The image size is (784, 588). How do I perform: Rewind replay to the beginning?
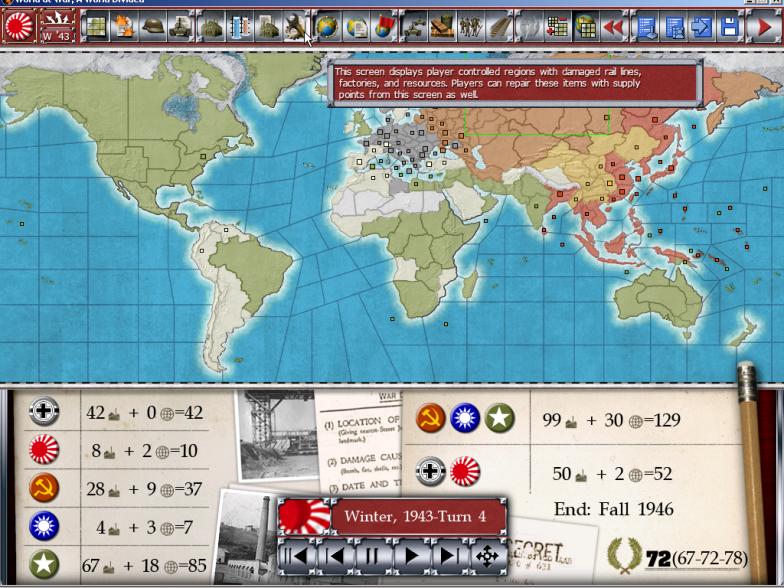coord(296,556)
